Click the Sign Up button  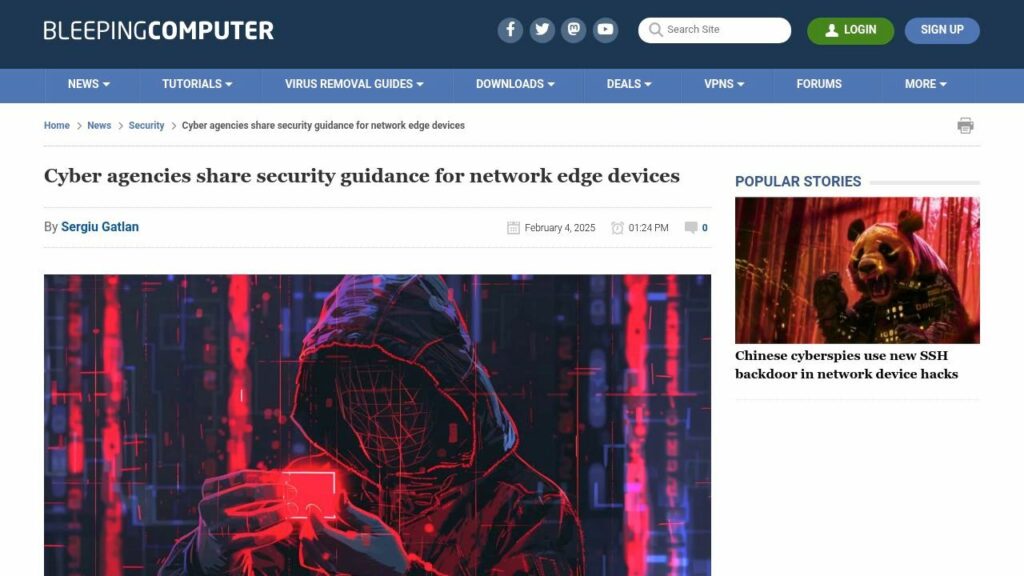click(942, 31)
